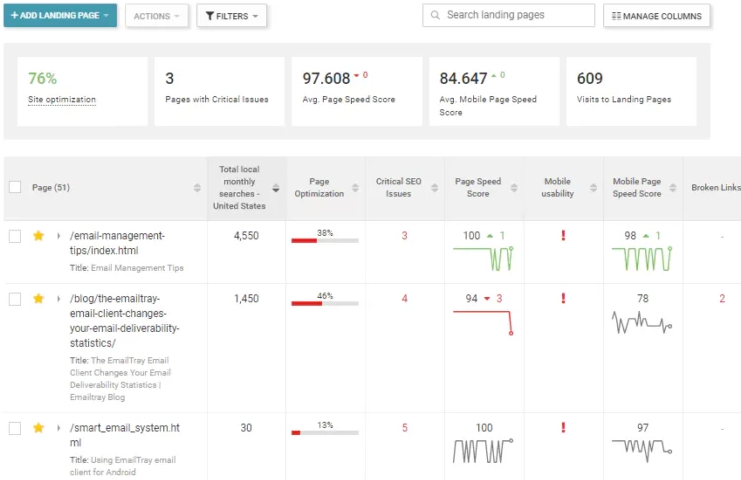Click the 38% page optimization progress bar

(324, 241)
